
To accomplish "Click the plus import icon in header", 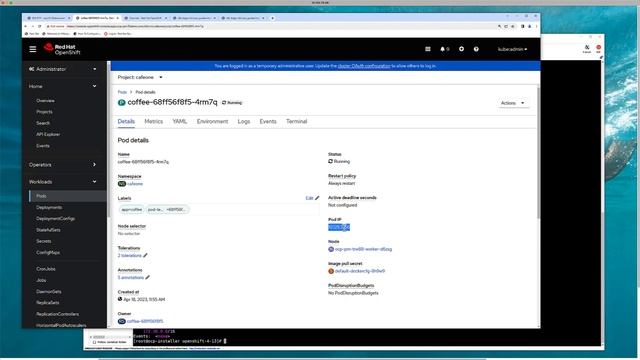I will coord(461,49).
